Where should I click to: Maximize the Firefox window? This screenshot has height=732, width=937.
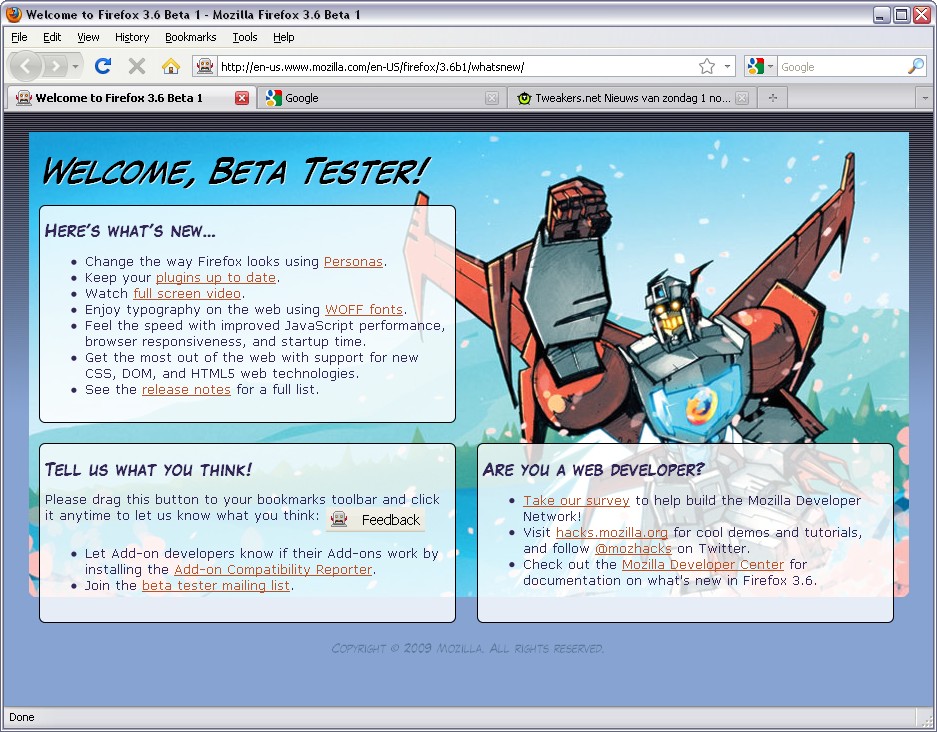[901, 15]
